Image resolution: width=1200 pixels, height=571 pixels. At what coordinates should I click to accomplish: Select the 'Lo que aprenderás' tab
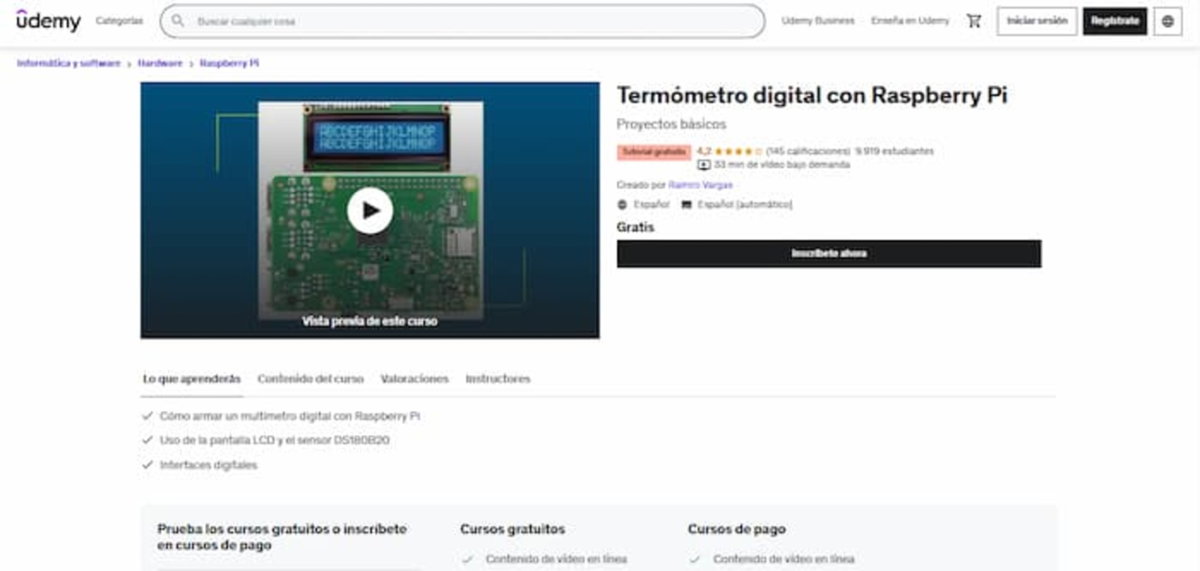tap(191, 379)
